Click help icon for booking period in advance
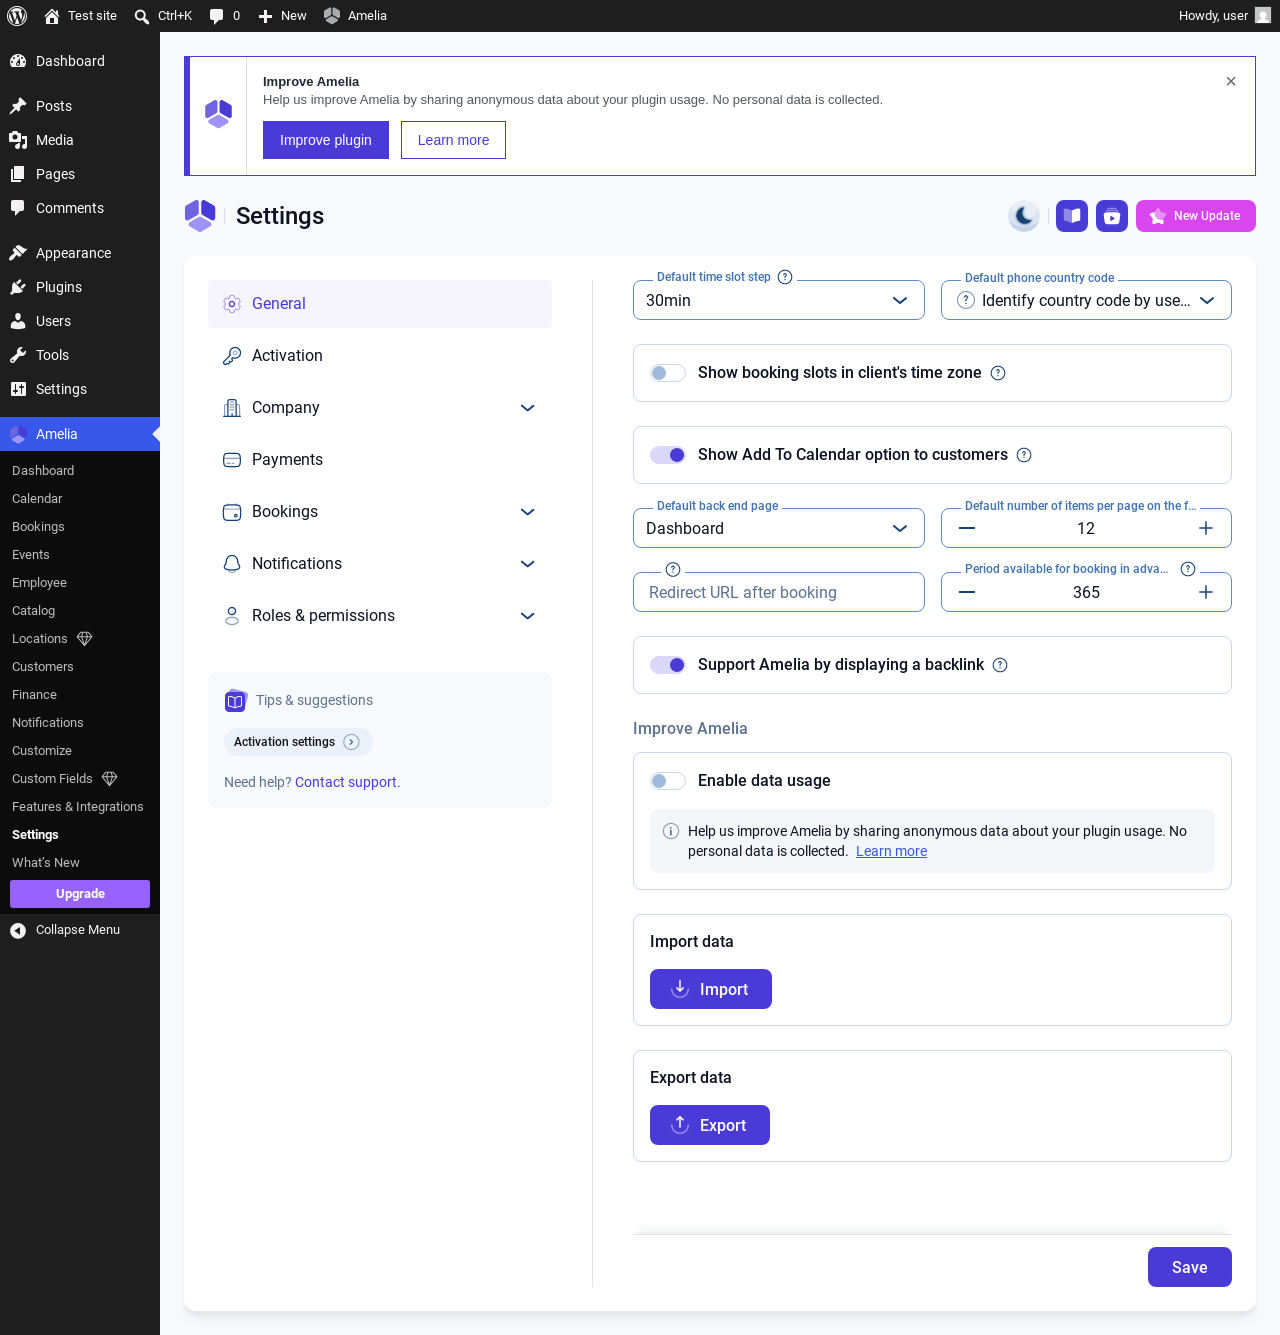This screenshot has width=1280, height=1335. [x=1188, y=569]
